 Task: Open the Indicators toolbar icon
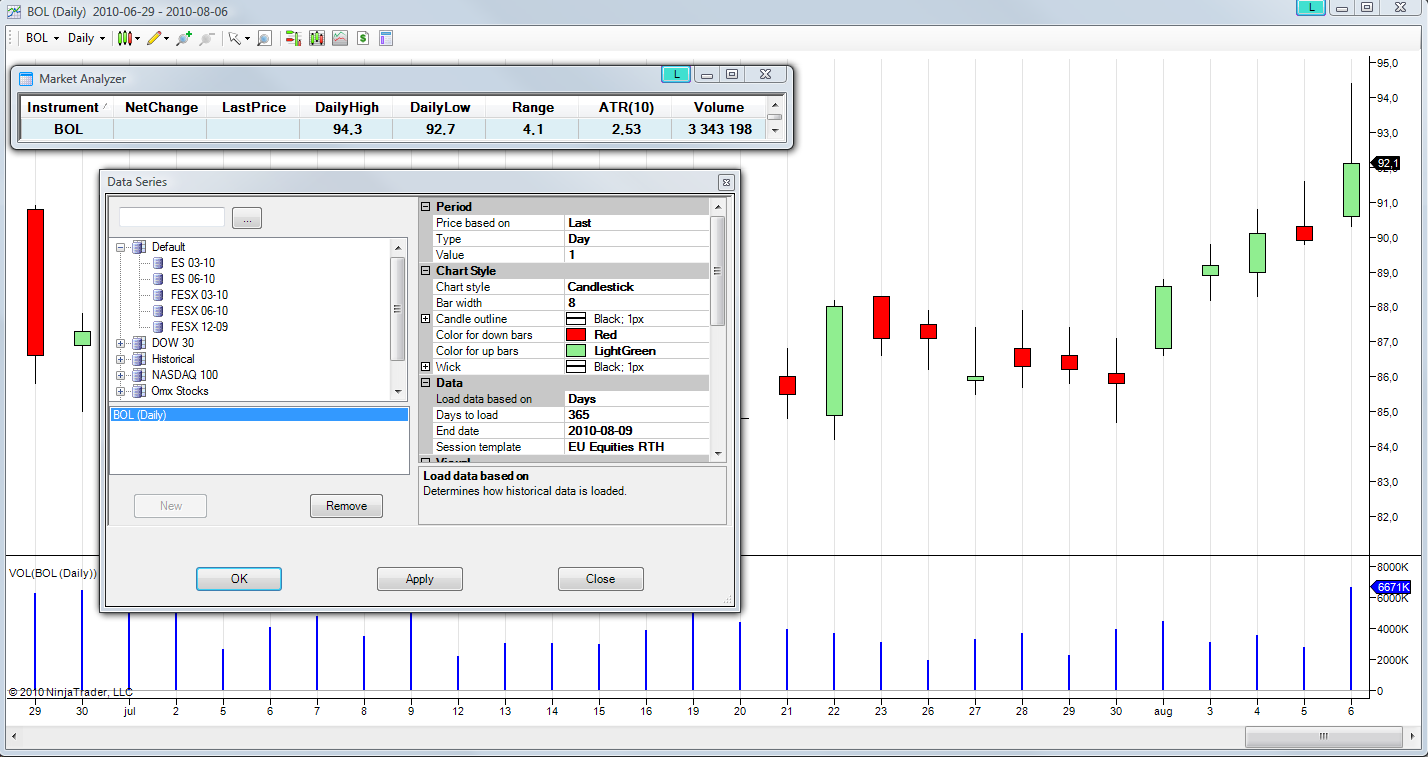tap(340, 38)
